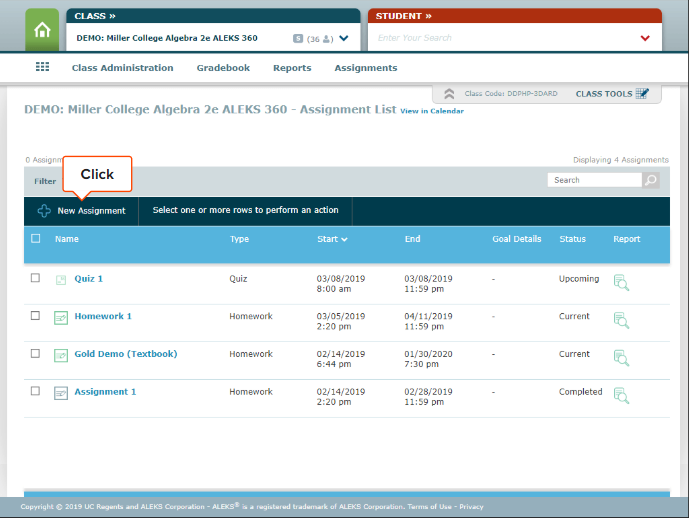Click the Gold Demo end date 01/30/2020

click(x=428, y=354)
